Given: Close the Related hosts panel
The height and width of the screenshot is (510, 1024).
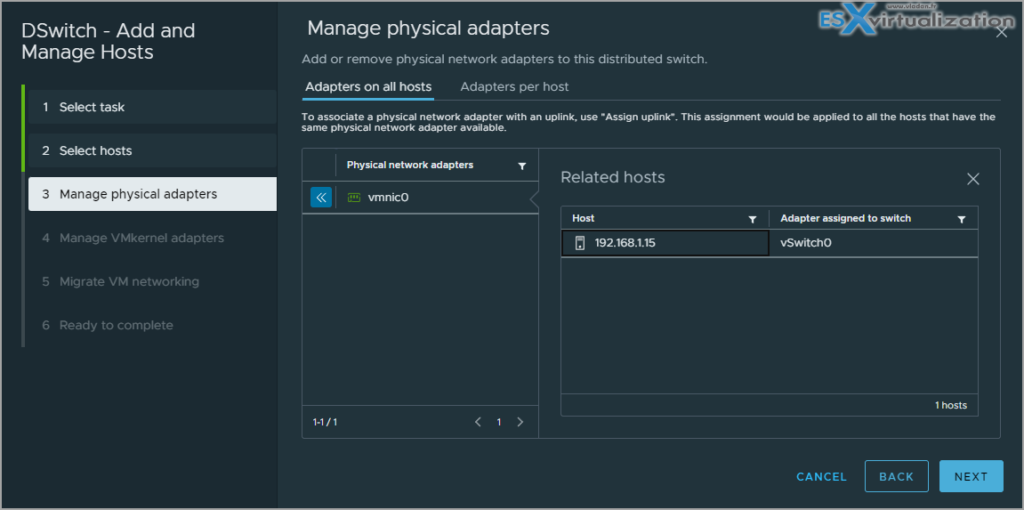Looking at the screenshot, I should [973, 179].
